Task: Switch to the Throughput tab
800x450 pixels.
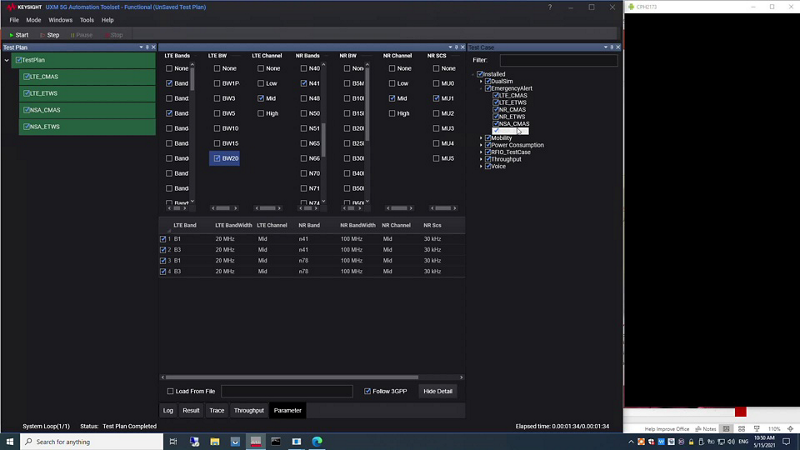Action: point(249,410)
